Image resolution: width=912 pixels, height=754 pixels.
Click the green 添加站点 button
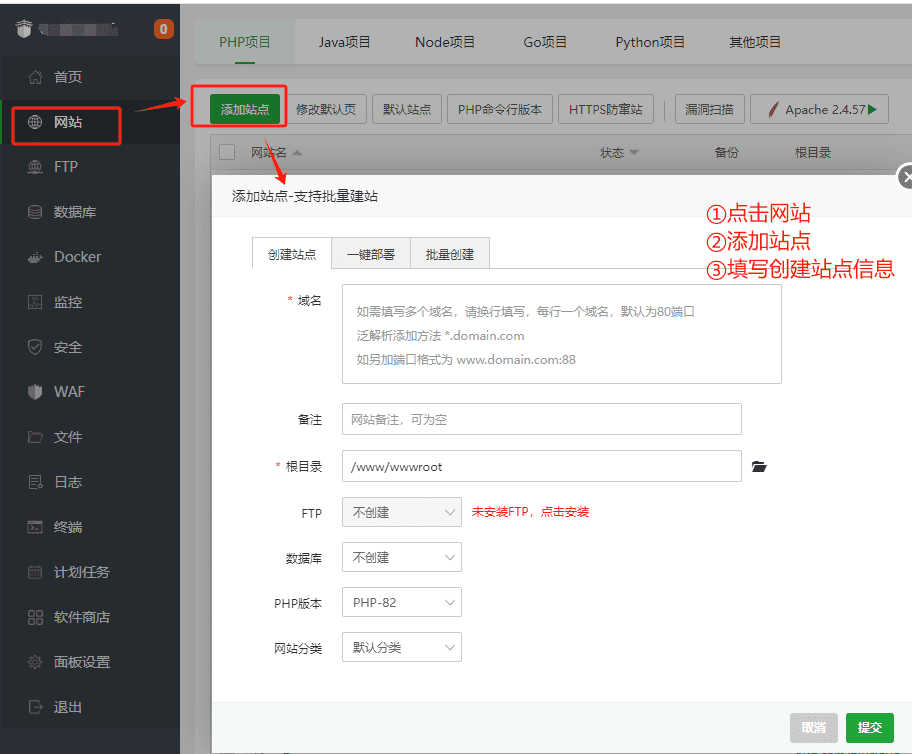tap(245, 109)
